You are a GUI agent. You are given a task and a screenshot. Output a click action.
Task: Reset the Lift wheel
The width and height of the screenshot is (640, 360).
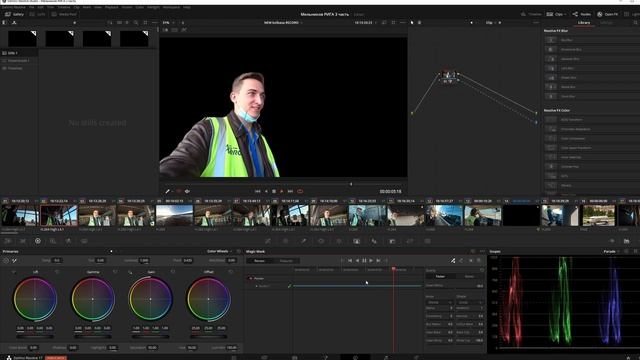click(x=57, y=272)
